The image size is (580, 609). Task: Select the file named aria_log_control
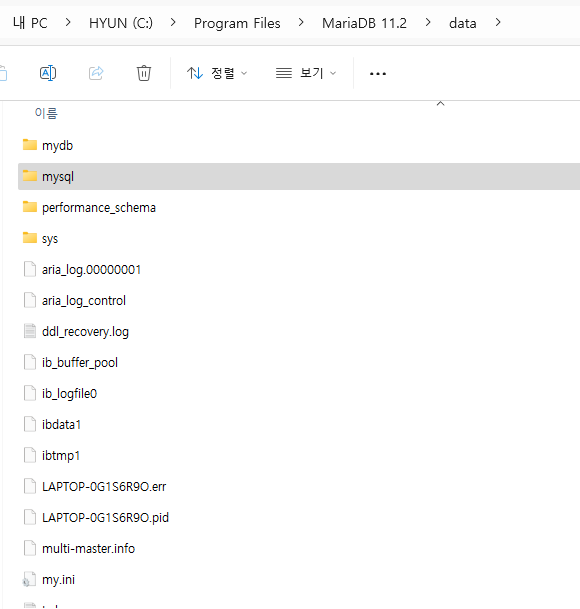click(84, 301)
